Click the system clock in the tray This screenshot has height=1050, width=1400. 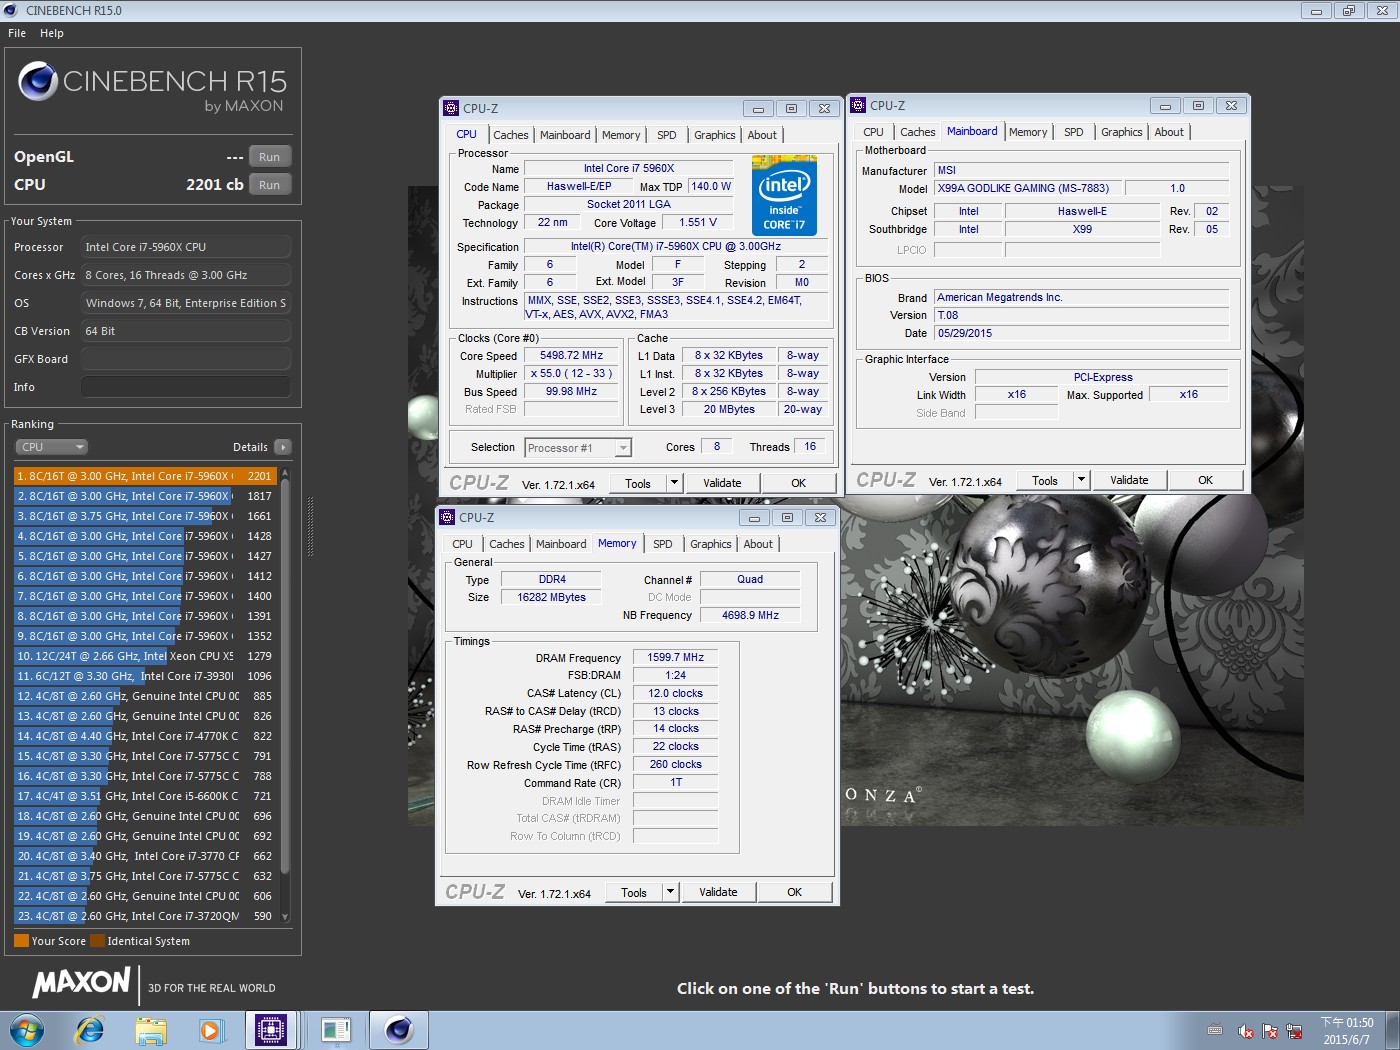1347,1031
